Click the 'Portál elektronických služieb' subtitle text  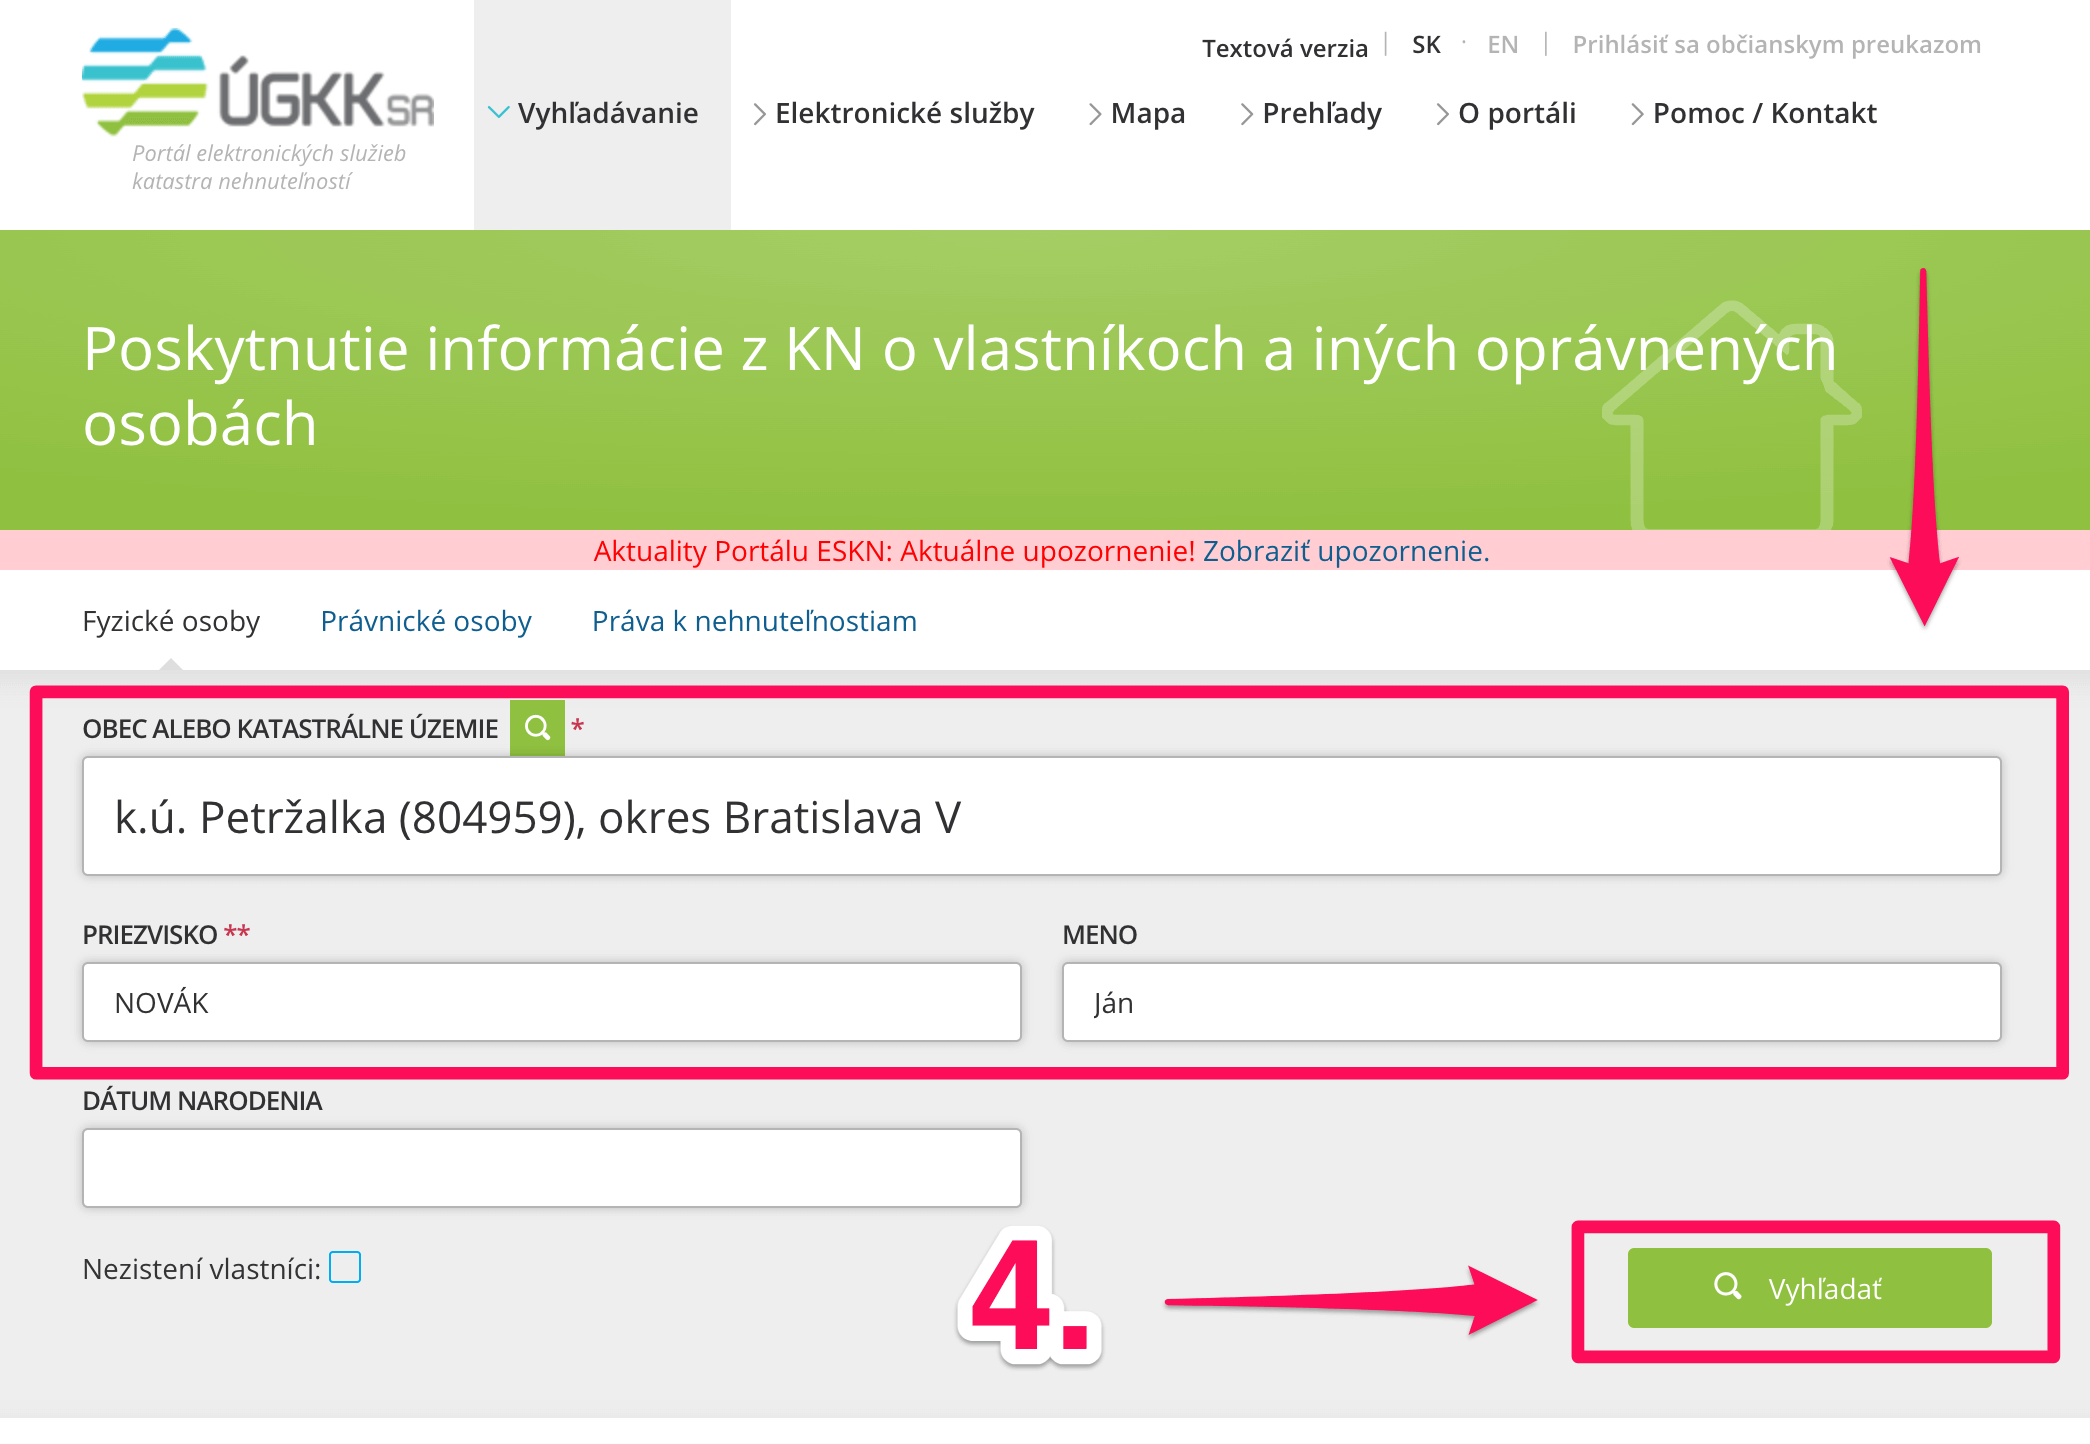pyautogui.click(x=269, y=153)
